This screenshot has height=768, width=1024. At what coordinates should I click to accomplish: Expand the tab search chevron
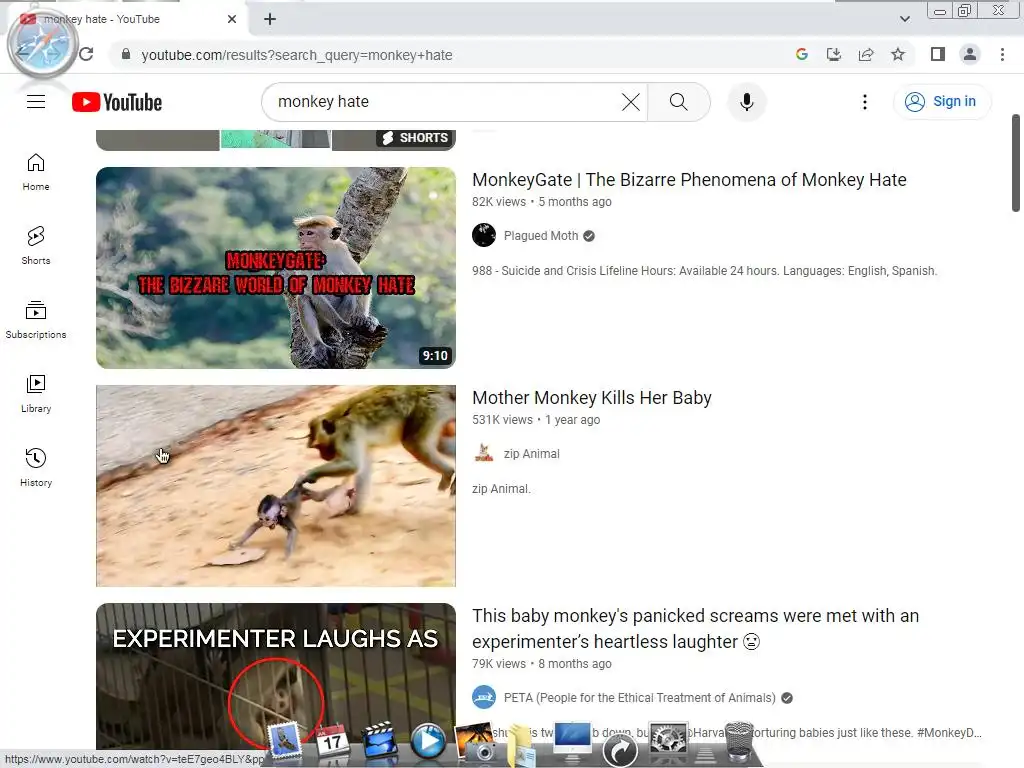[x=904, y=19]
